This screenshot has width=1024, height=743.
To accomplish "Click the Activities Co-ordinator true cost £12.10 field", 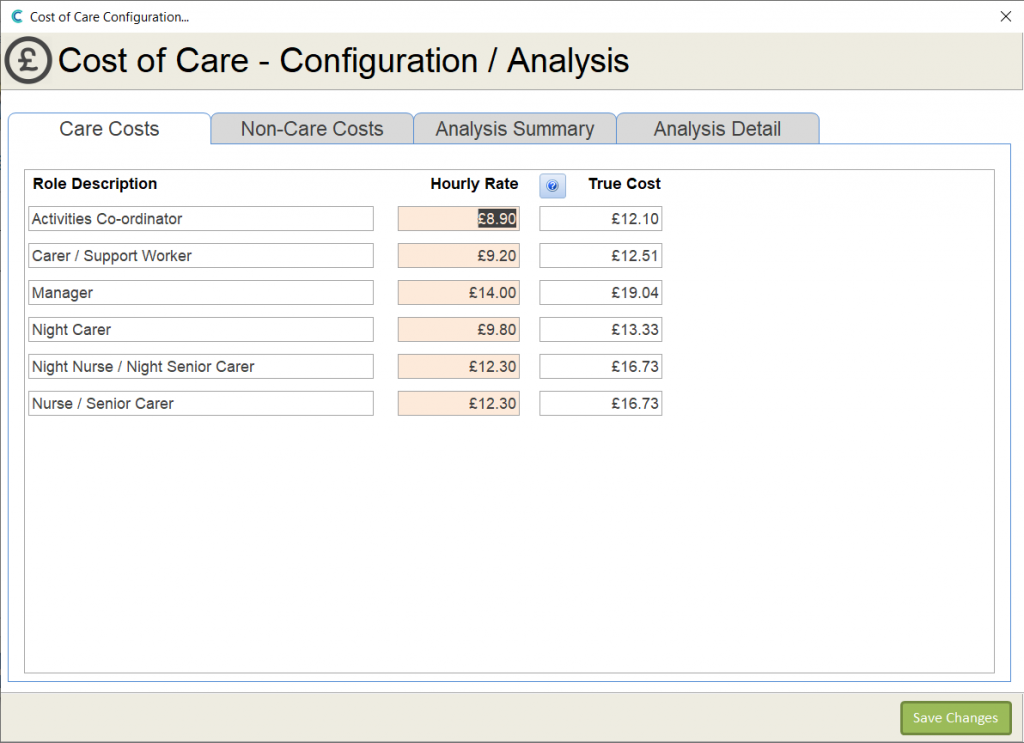I will [x=600, y=219].
